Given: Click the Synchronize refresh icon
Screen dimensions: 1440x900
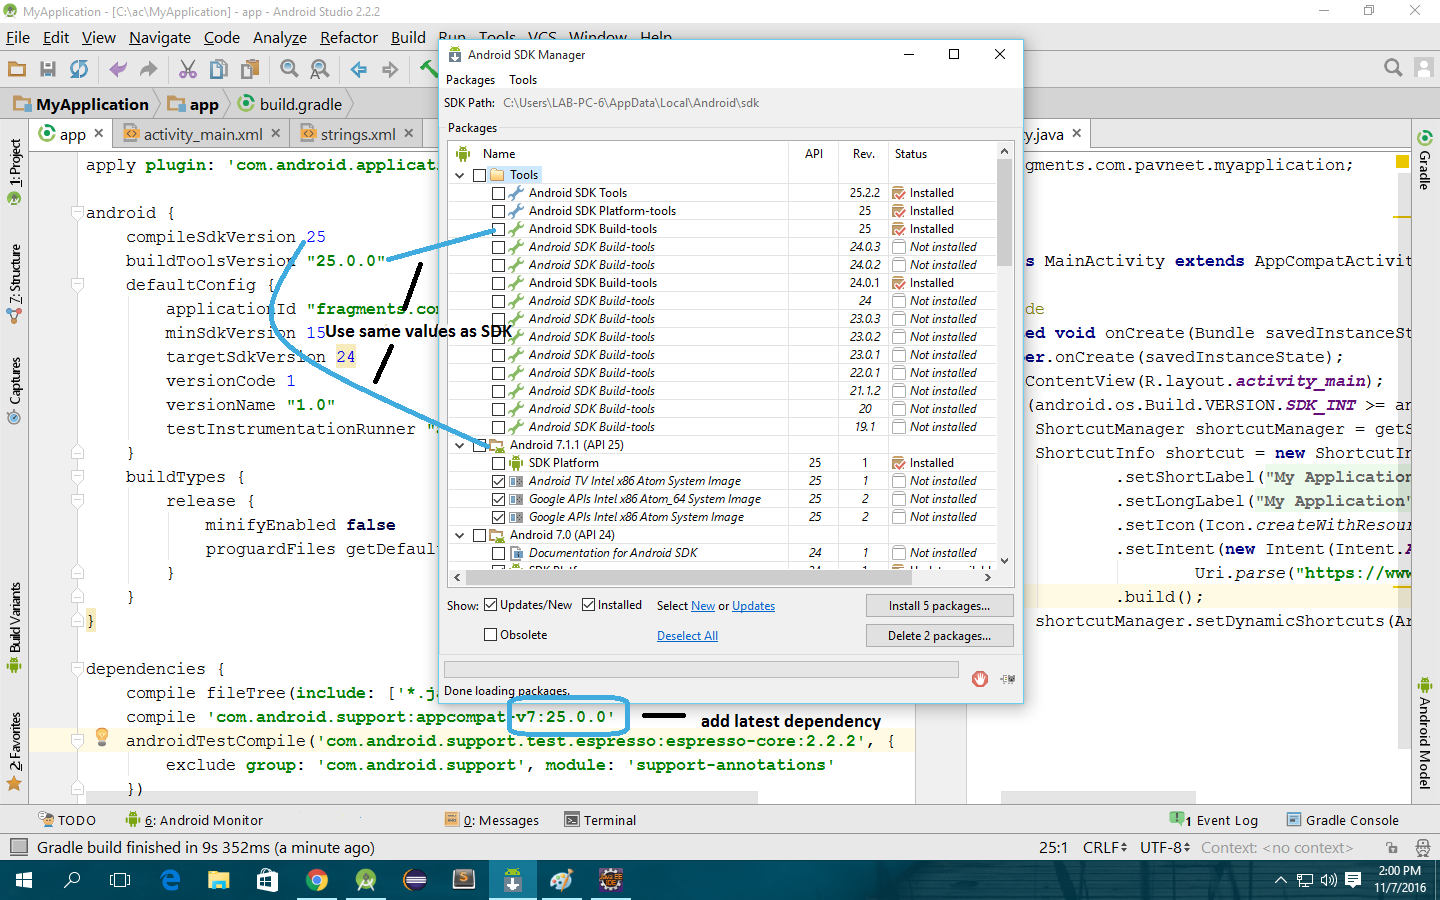Looking at the screenshot, I should [x=79, y=69].
